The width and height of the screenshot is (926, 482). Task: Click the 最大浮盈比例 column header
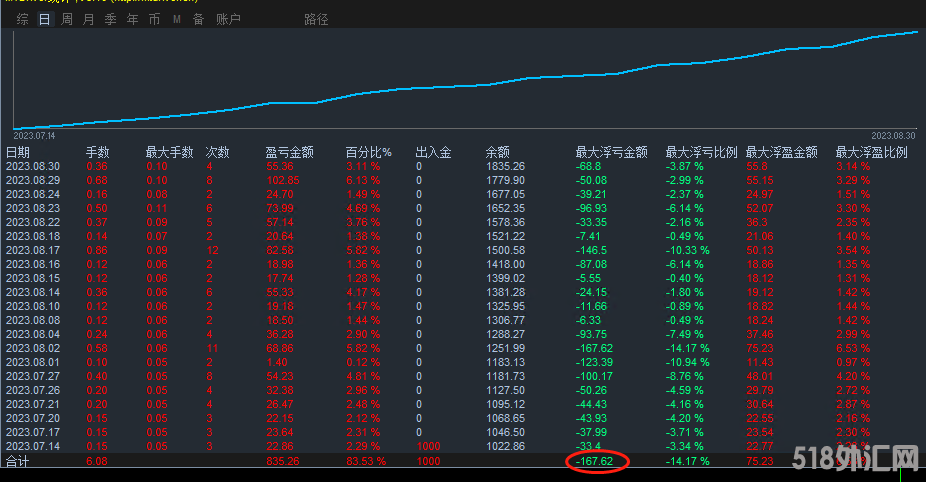point(872,152)
